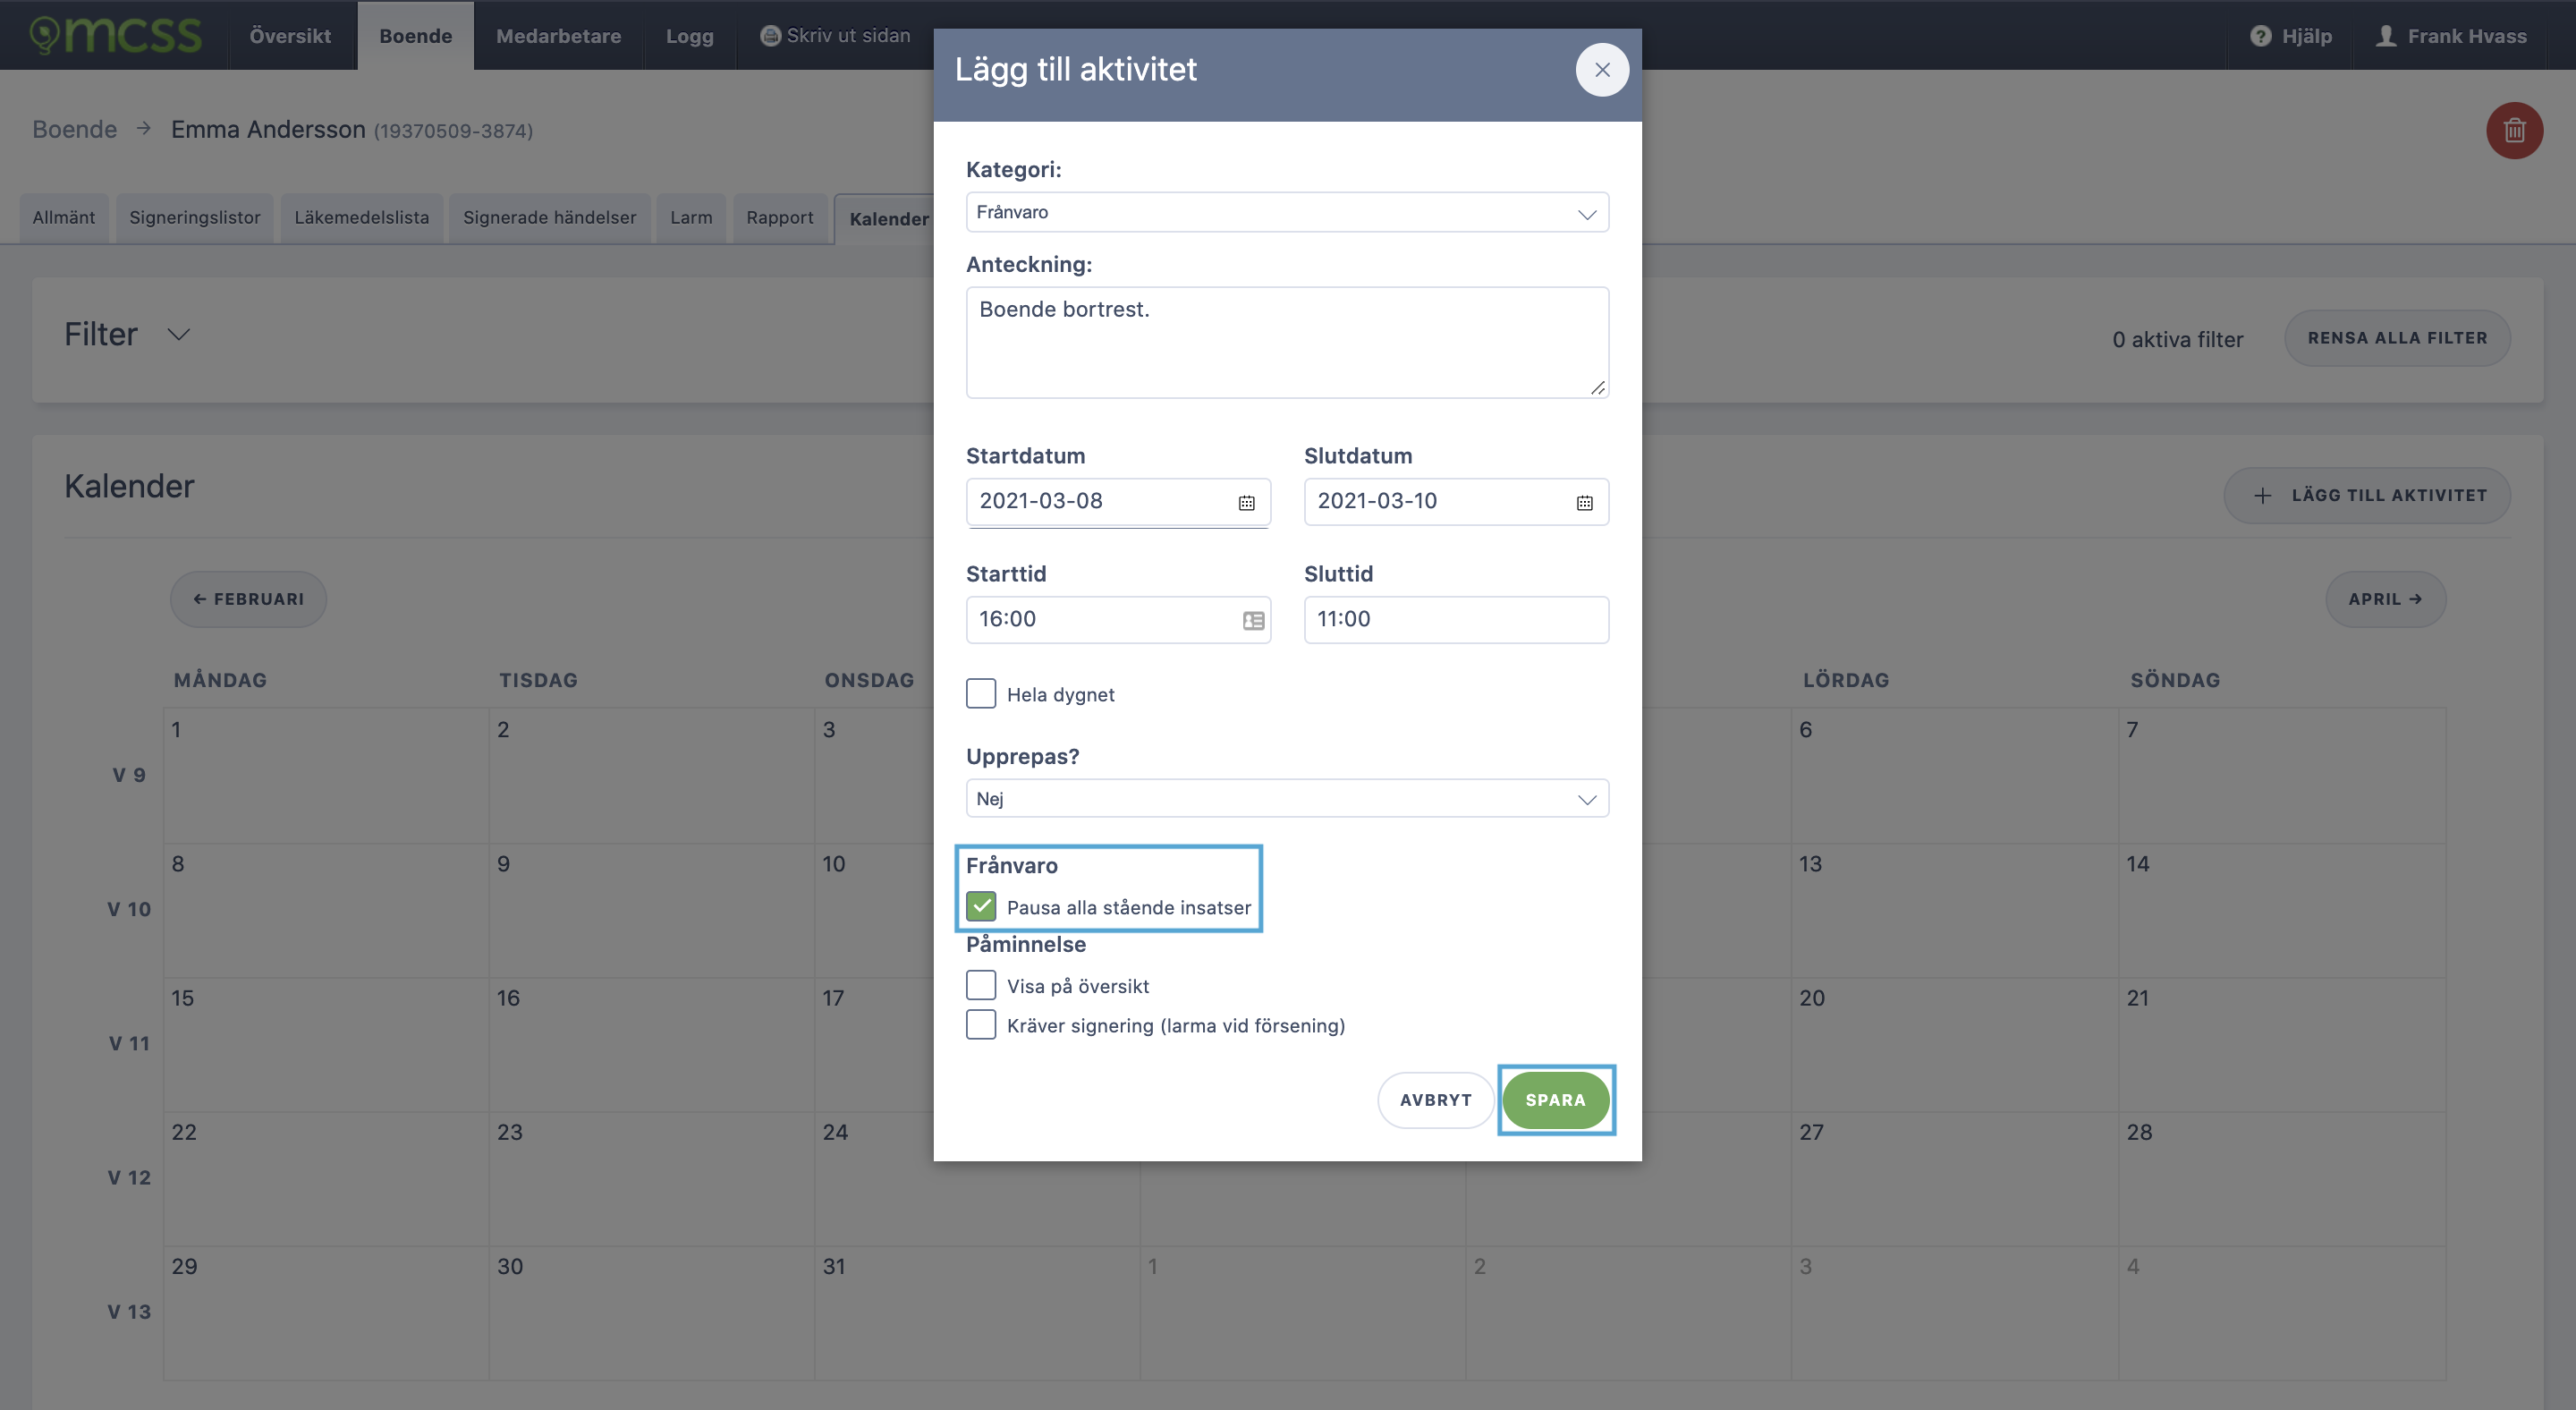Open Frank Hvass user menu
The width and height of the screenshot is (2576, 1410).
(2451, 36)
